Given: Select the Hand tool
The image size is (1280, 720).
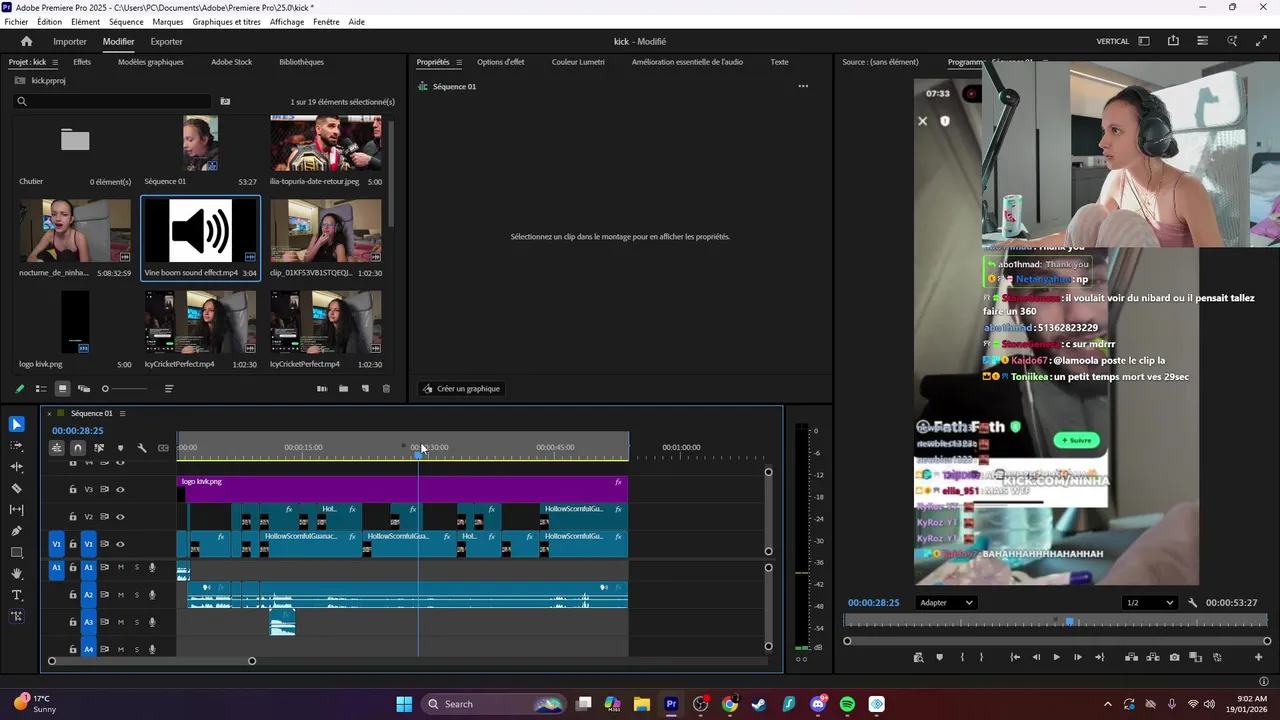Looking at the screenshot, I should coord(17,574).
